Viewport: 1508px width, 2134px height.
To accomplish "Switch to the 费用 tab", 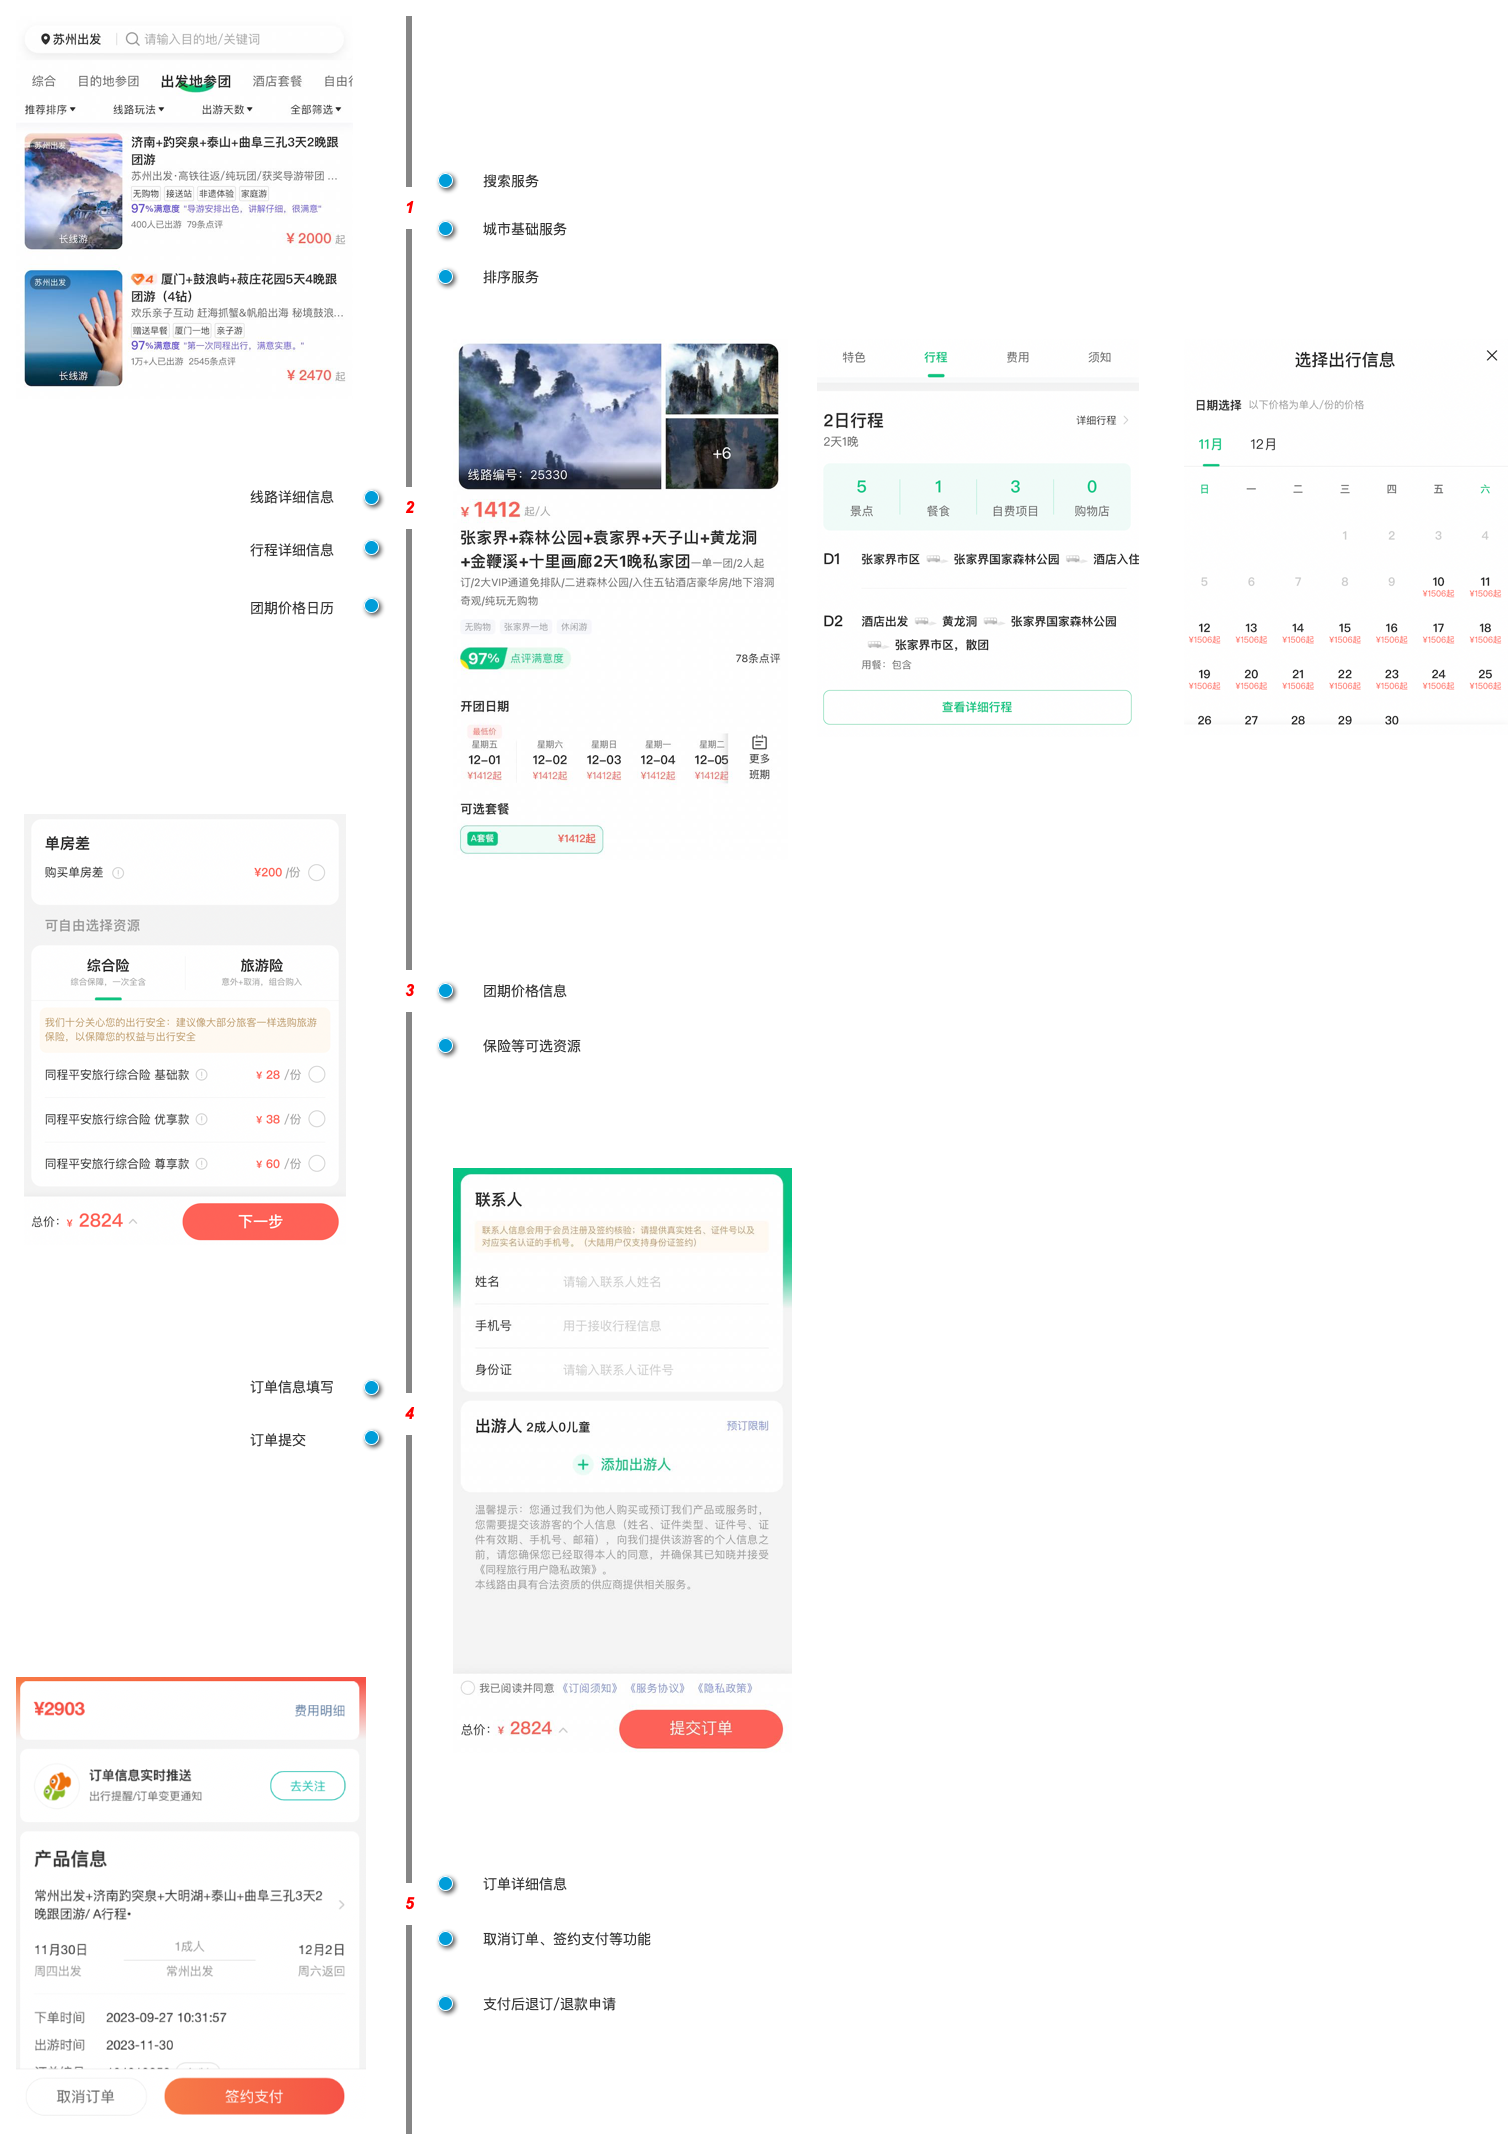I will (x=1017, y=358).
